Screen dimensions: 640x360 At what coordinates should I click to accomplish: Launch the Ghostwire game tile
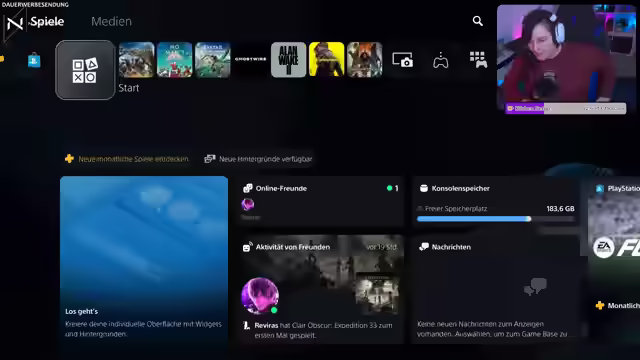pyautogui.click(x=251, y=60)
